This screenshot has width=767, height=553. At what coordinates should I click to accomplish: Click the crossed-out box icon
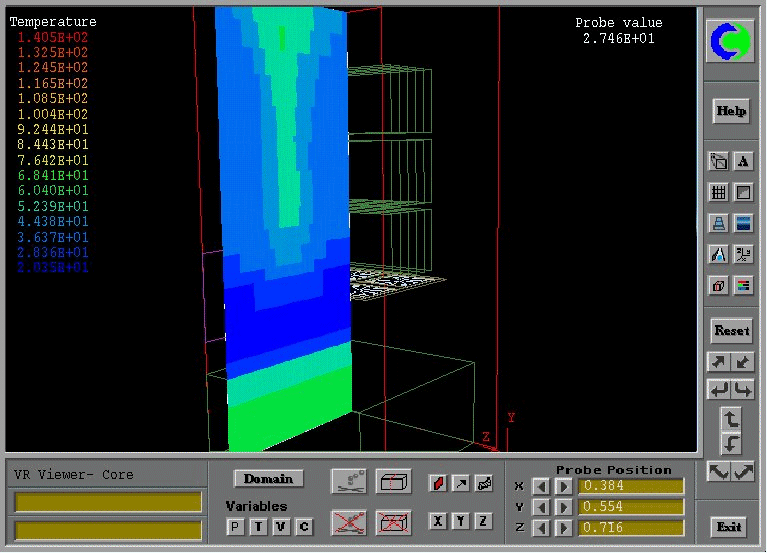(x=392, y=521)
